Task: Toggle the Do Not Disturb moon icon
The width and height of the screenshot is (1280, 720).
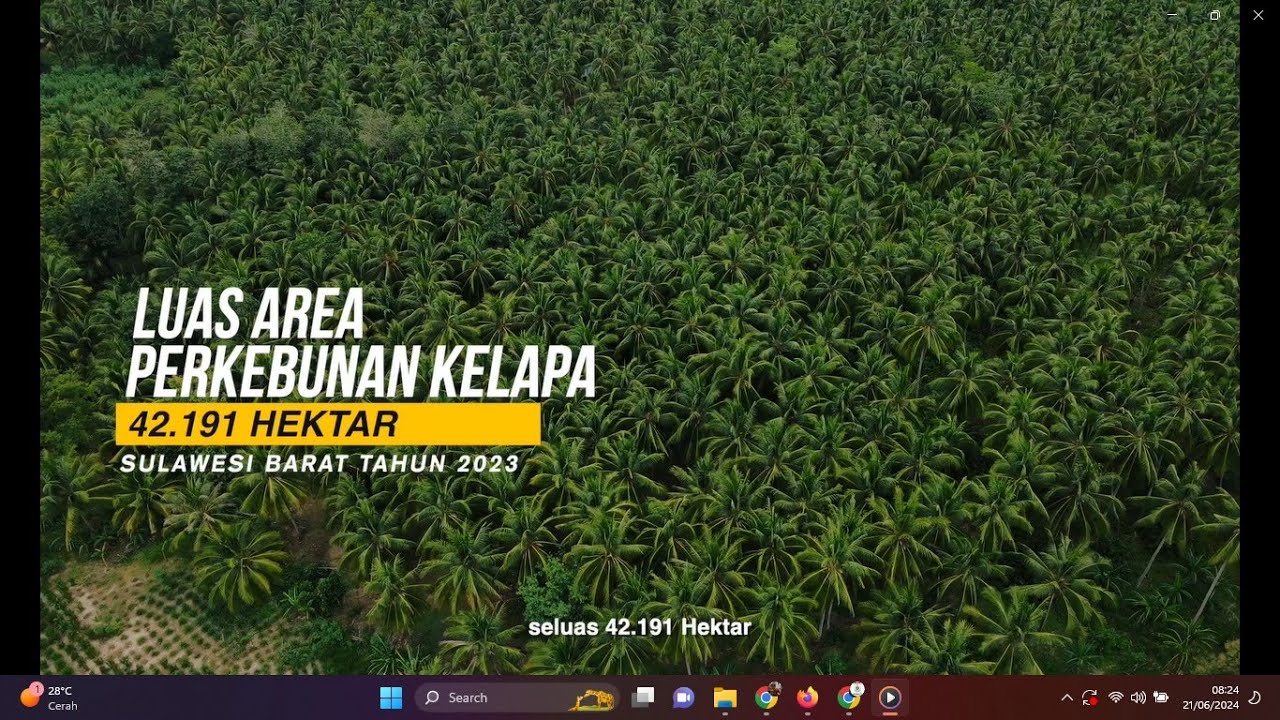Action: (x=1255, y=697)
